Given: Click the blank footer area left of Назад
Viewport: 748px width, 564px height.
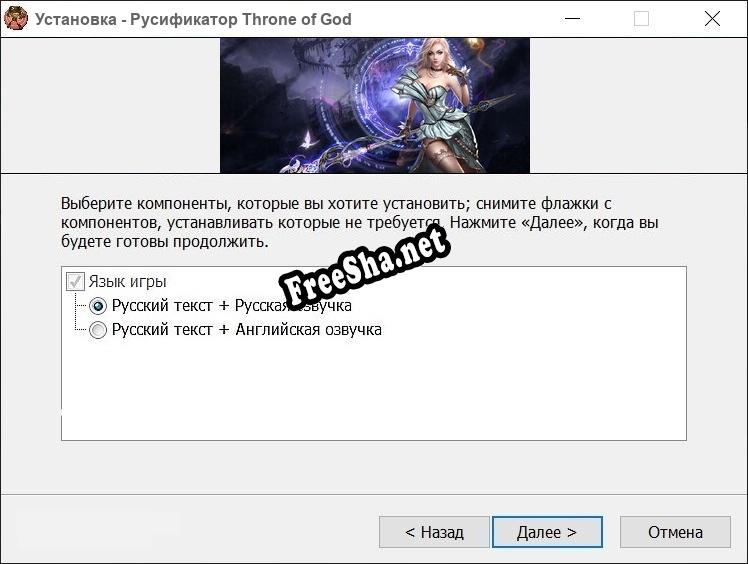Looking at the screenshot, I should (191, 532).
